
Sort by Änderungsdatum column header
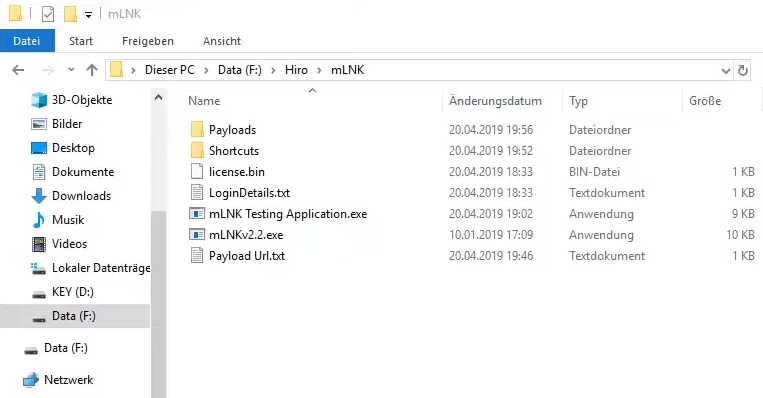(x=495, y=101)
